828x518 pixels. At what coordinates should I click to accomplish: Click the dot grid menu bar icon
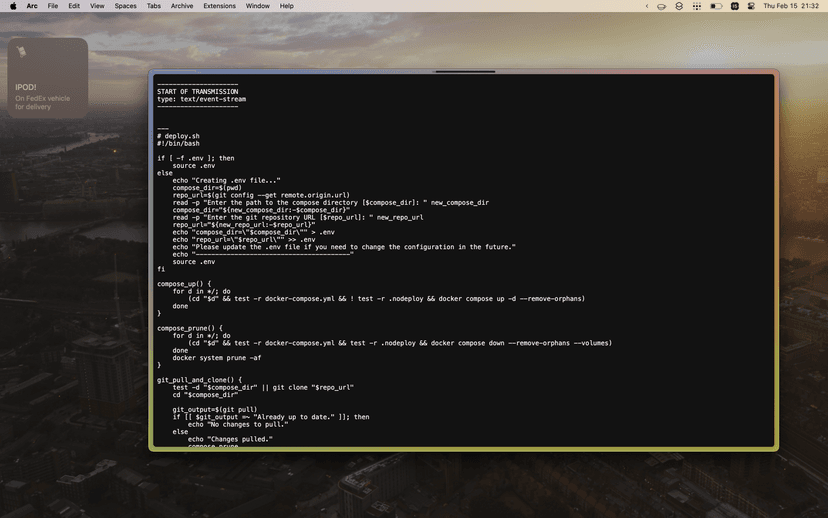tap(697, 6)
